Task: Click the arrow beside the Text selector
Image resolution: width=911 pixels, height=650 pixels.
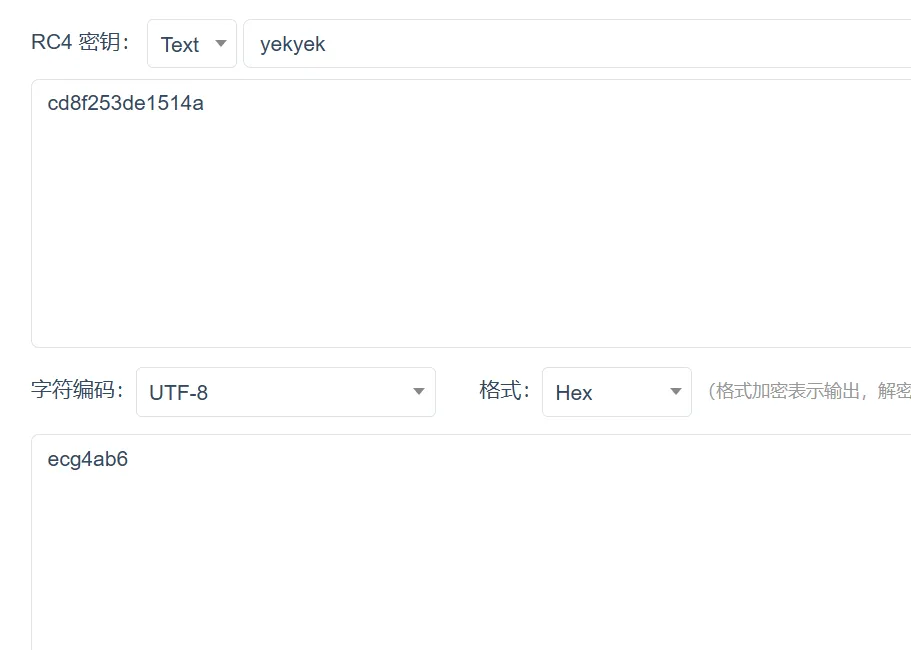Action: click(x=221, y=44)
